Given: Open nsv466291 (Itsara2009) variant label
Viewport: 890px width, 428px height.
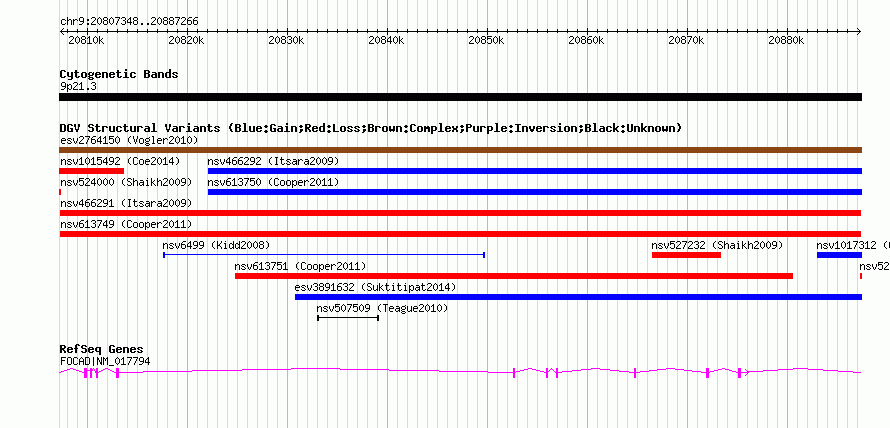Looking at the screenshot, I should point(125,203).
